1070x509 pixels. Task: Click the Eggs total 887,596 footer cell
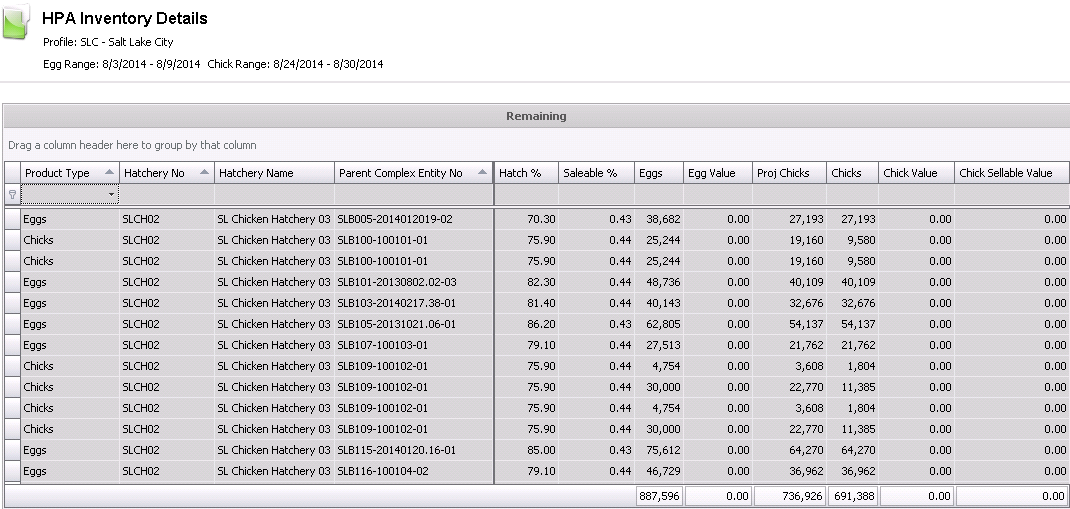pos(658,496)
